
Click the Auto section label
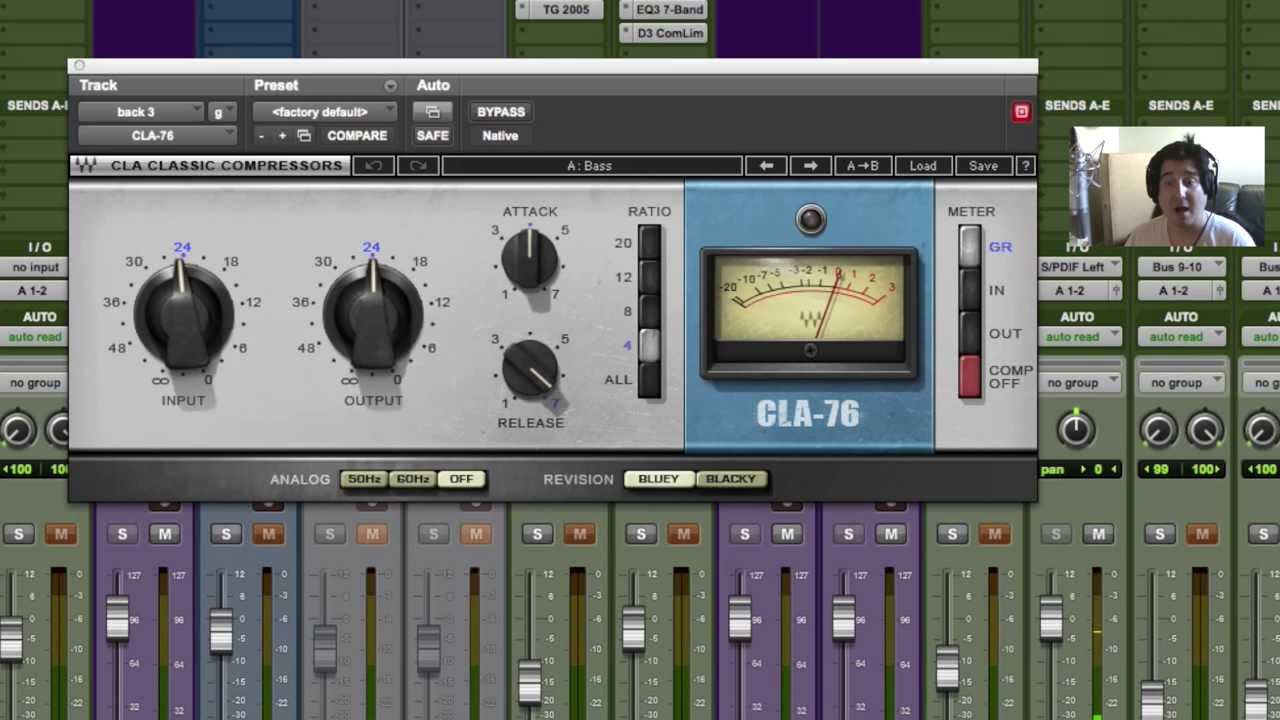pos(433,86)
